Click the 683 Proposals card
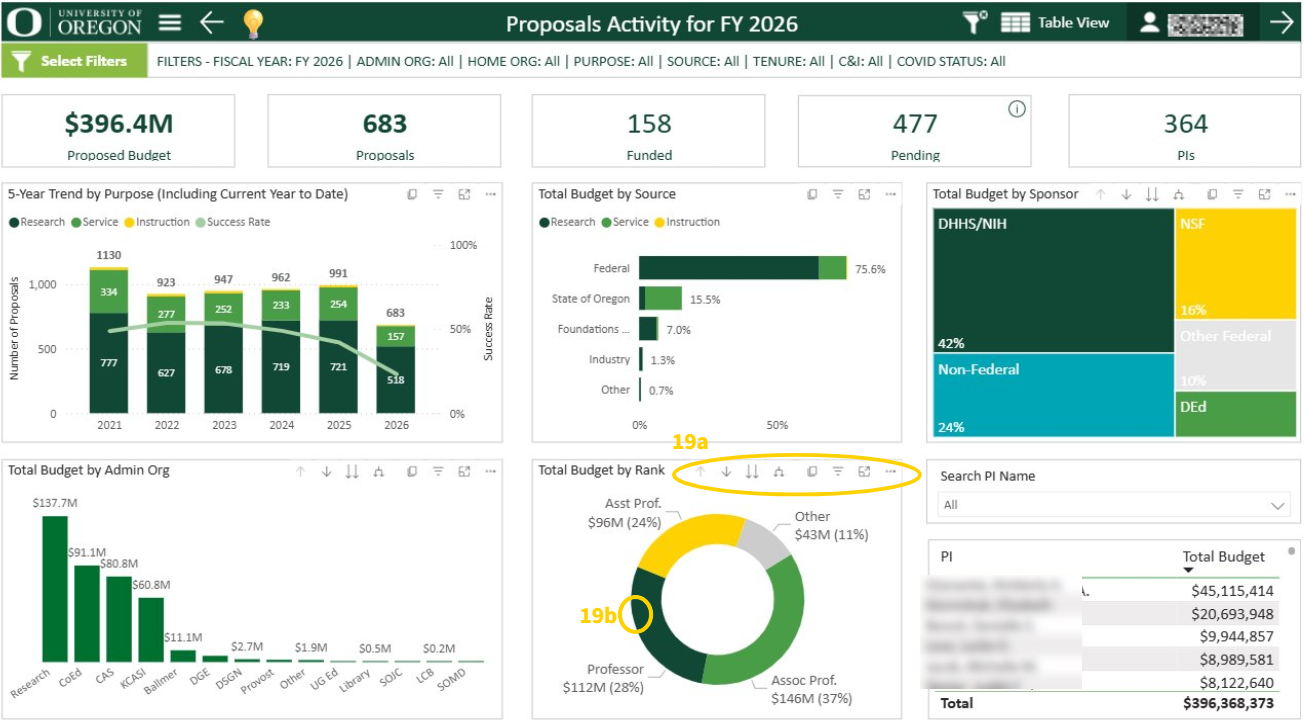This screenshot has width=1306, height=726. tap(385, 131)
